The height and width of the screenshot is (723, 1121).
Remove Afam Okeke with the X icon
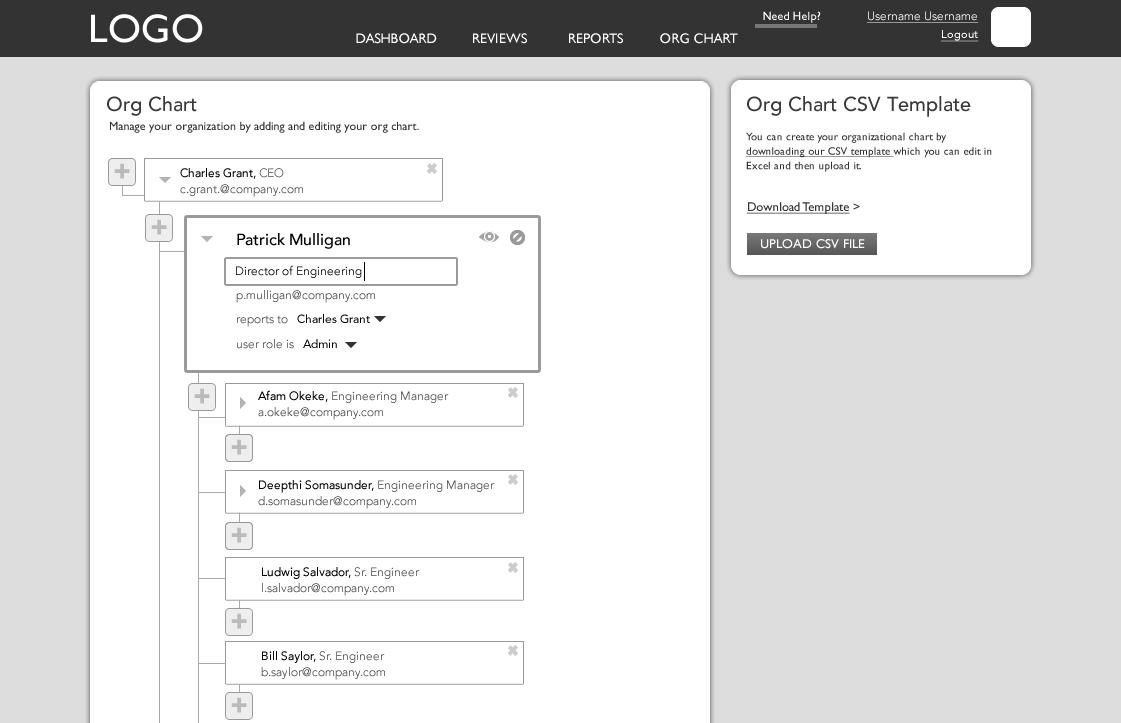(513, 393)
